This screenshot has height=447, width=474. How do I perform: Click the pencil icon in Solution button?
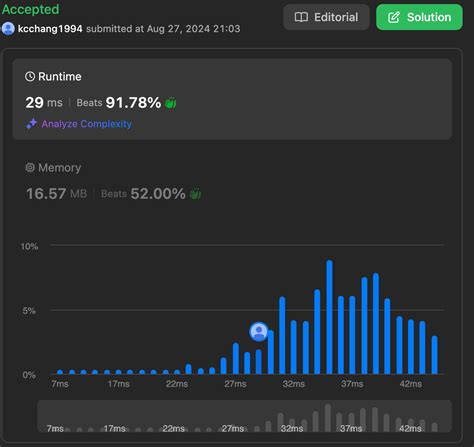tap(394, 17)
